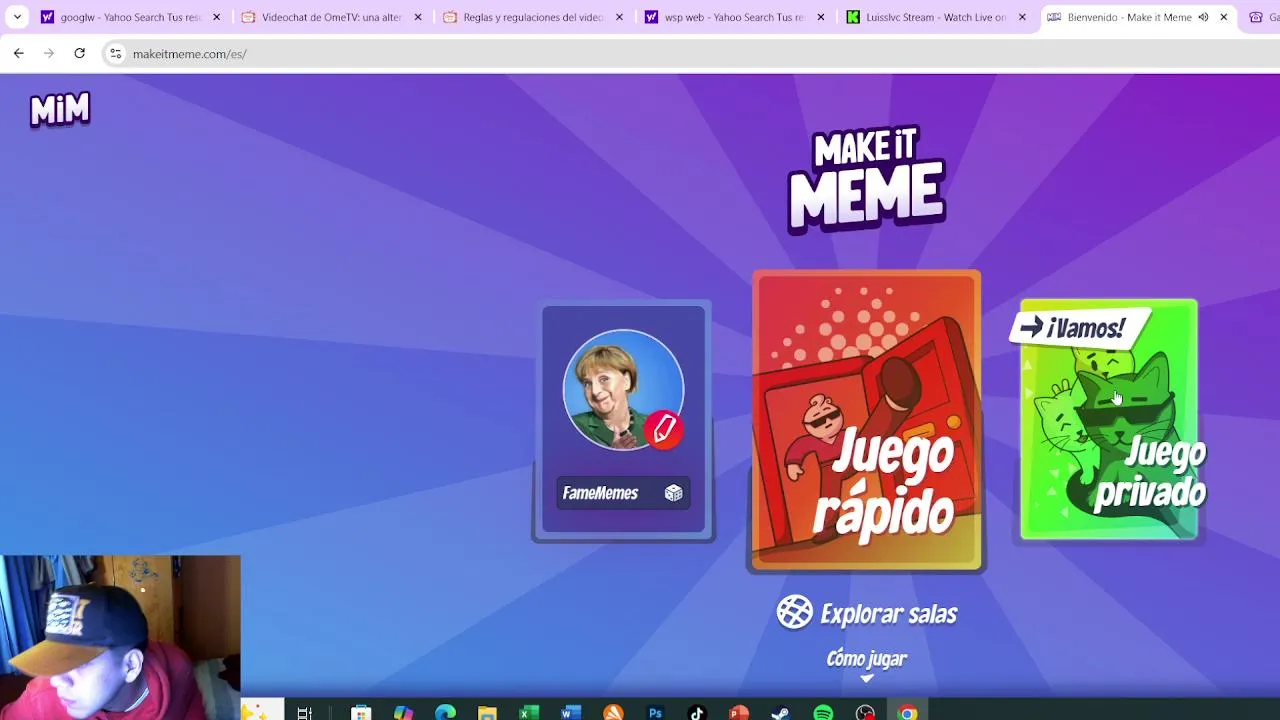
Task: Open File Explorer from the taskbar
Action: pos(487,713)
